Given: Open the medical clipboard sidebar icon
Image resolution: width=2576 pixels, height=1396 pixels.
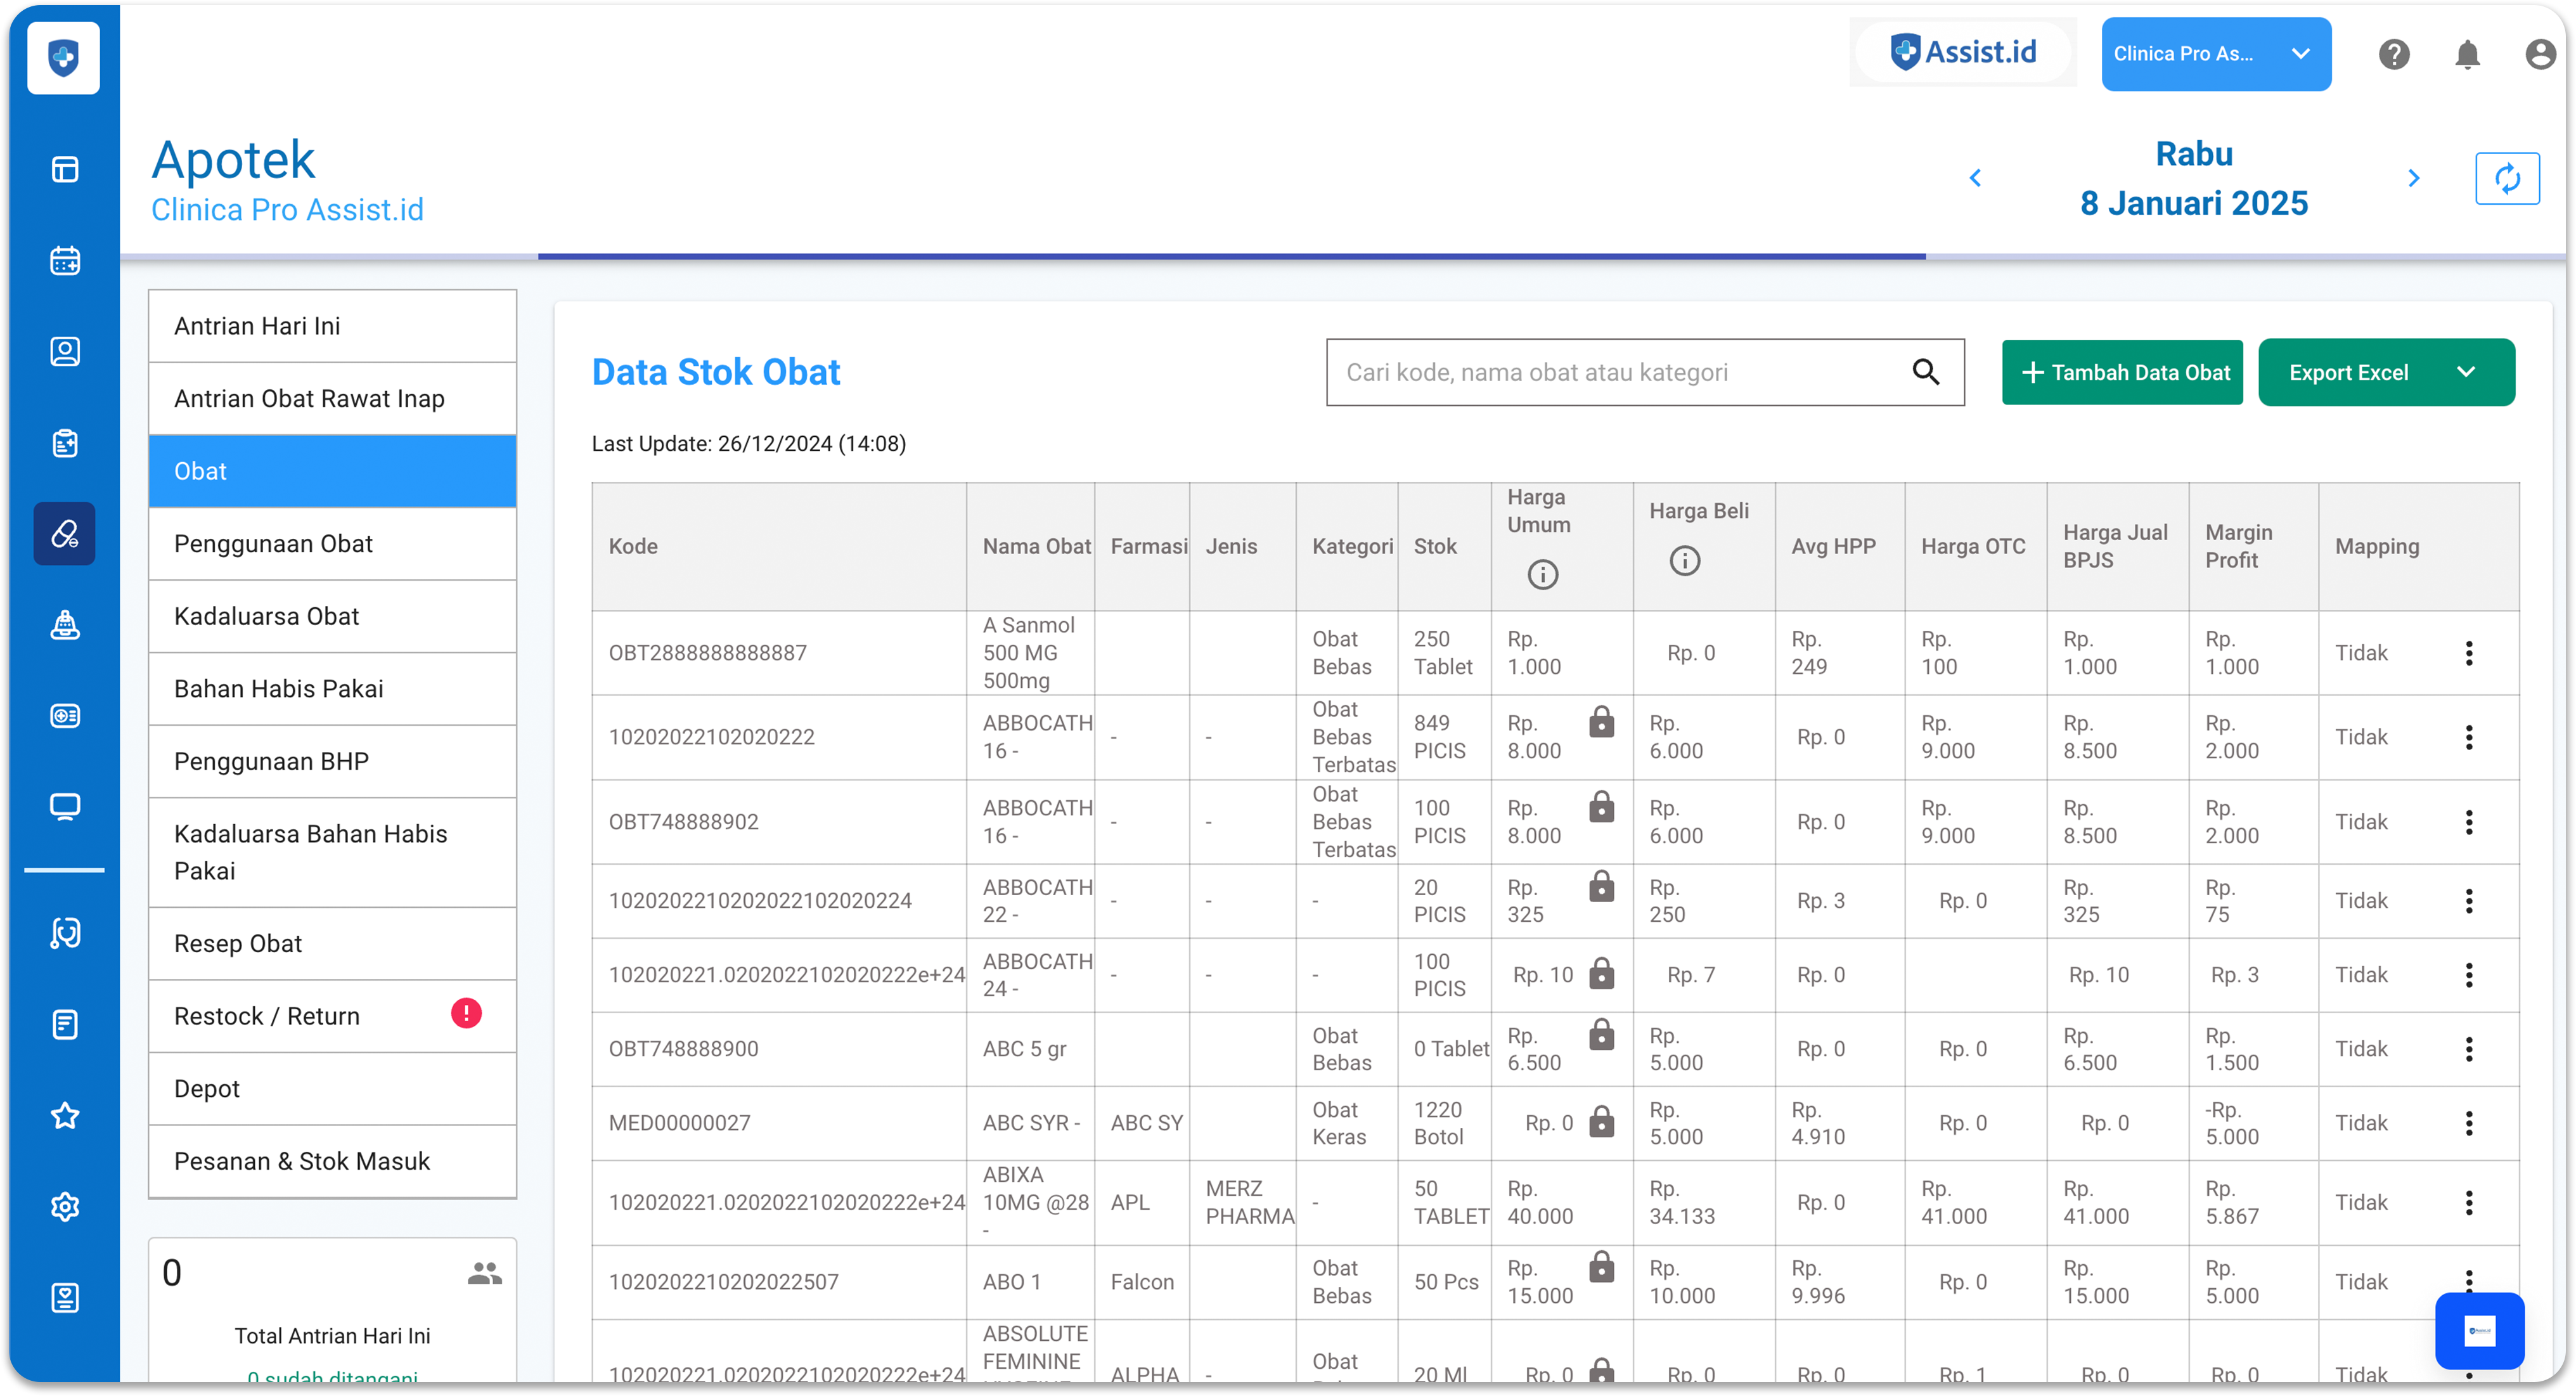Looking at the screenshot, I should [65, 443].
